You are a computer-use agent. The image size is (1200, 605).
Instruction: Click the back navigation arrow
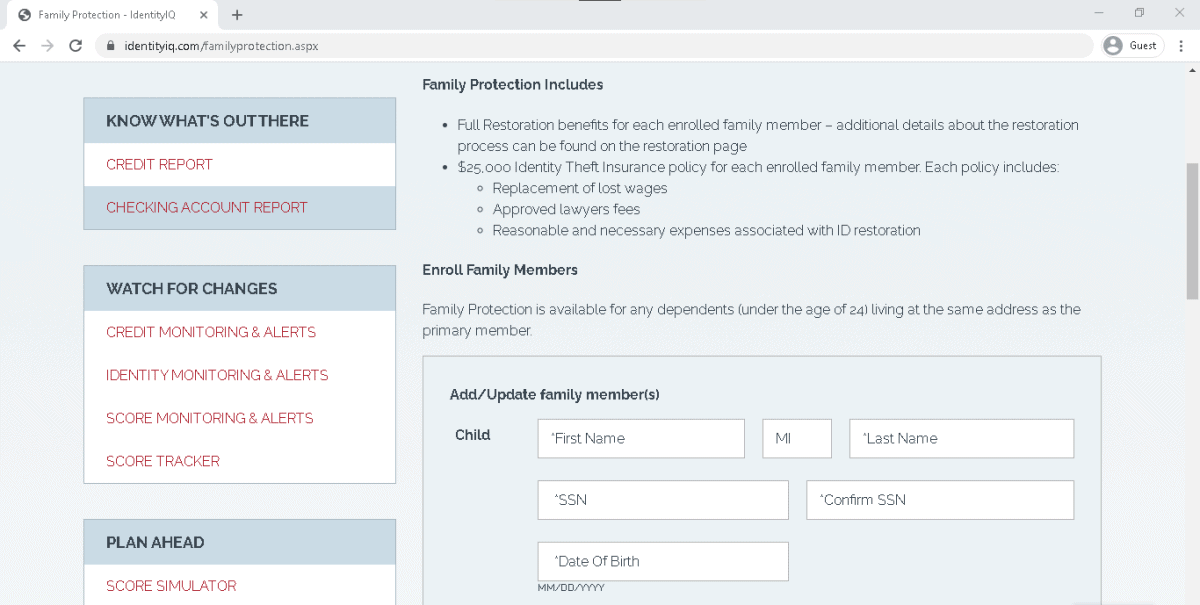[x=19, y=45]
